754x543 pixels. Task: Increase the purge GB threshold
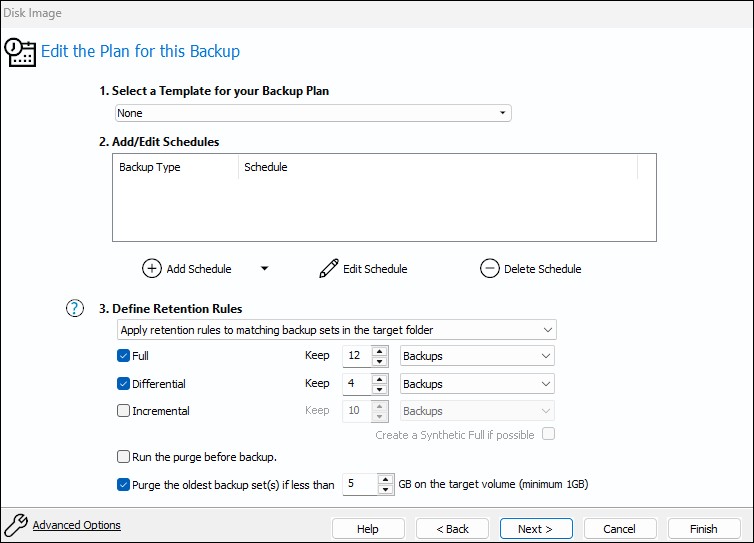coord(385,480)
